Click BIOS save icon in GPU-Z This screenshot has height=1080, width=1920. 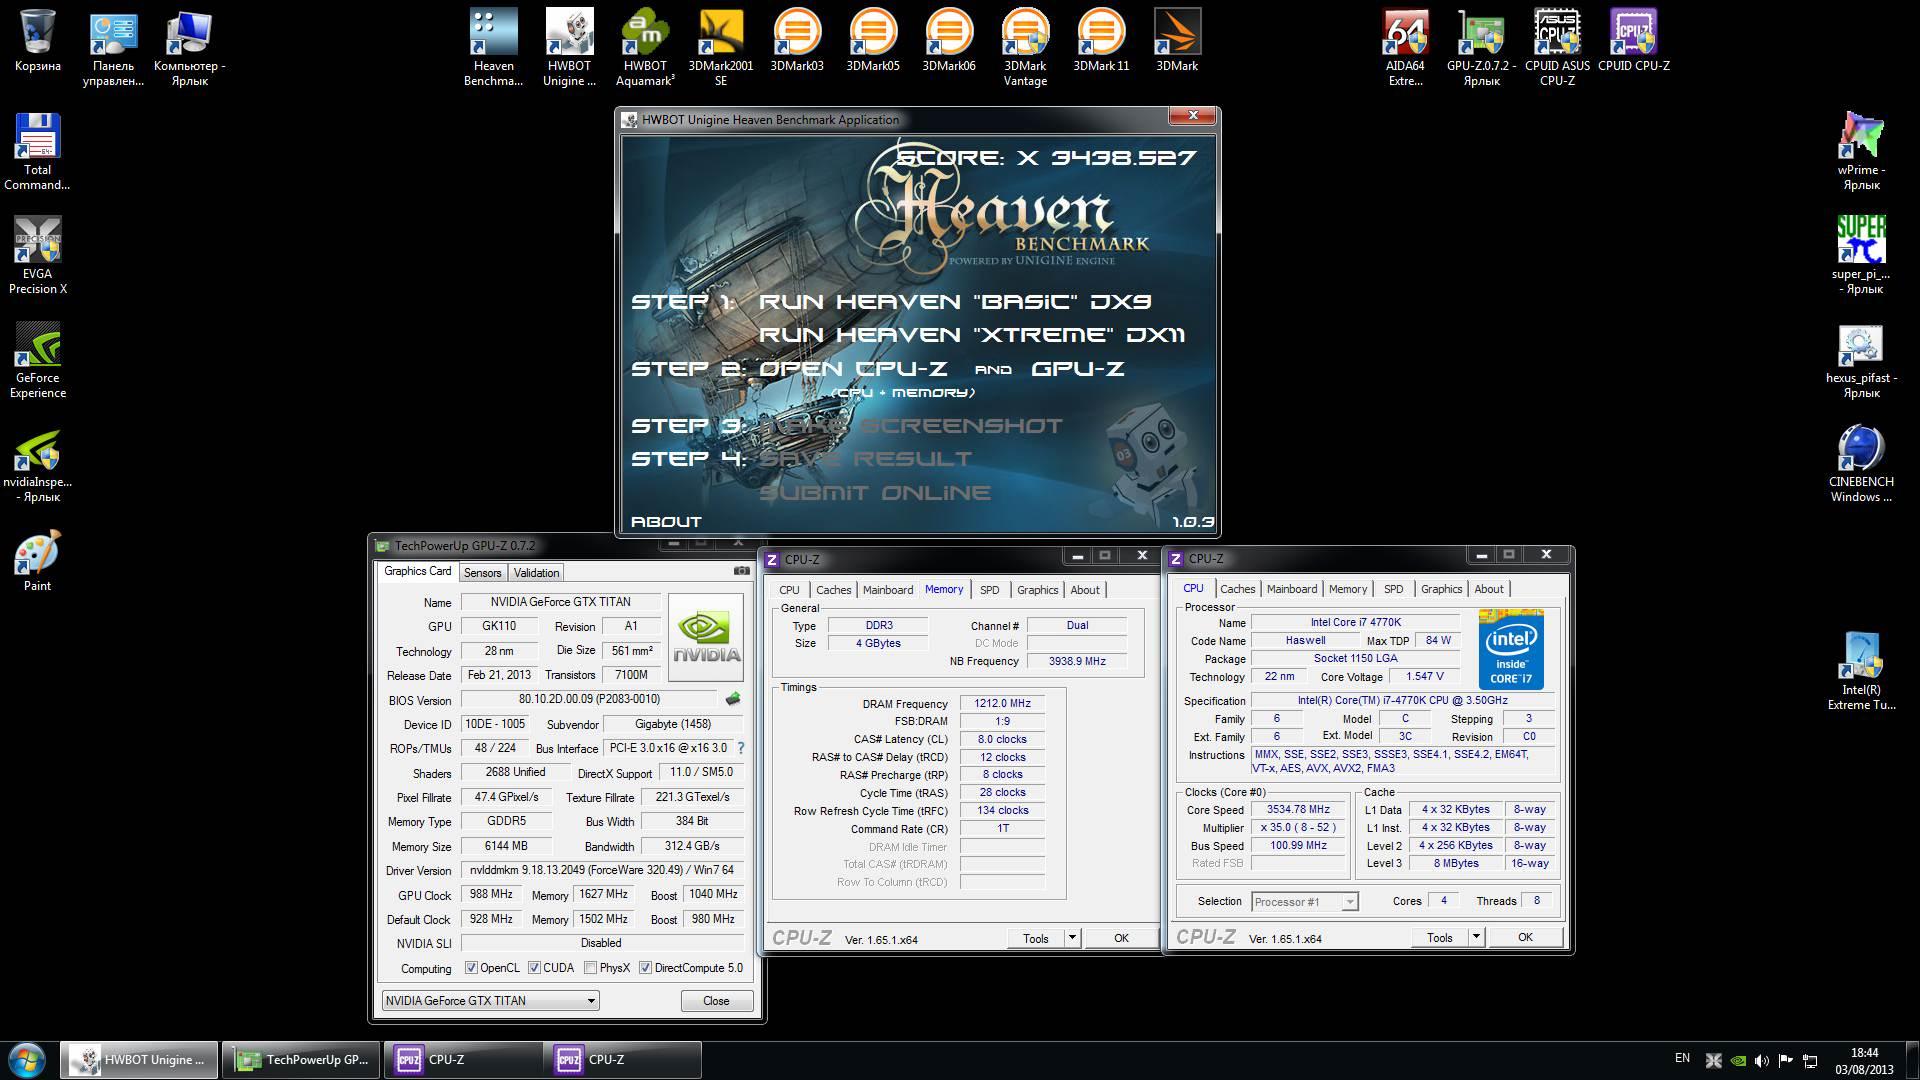pyautogui.click(x=733, y=699)
